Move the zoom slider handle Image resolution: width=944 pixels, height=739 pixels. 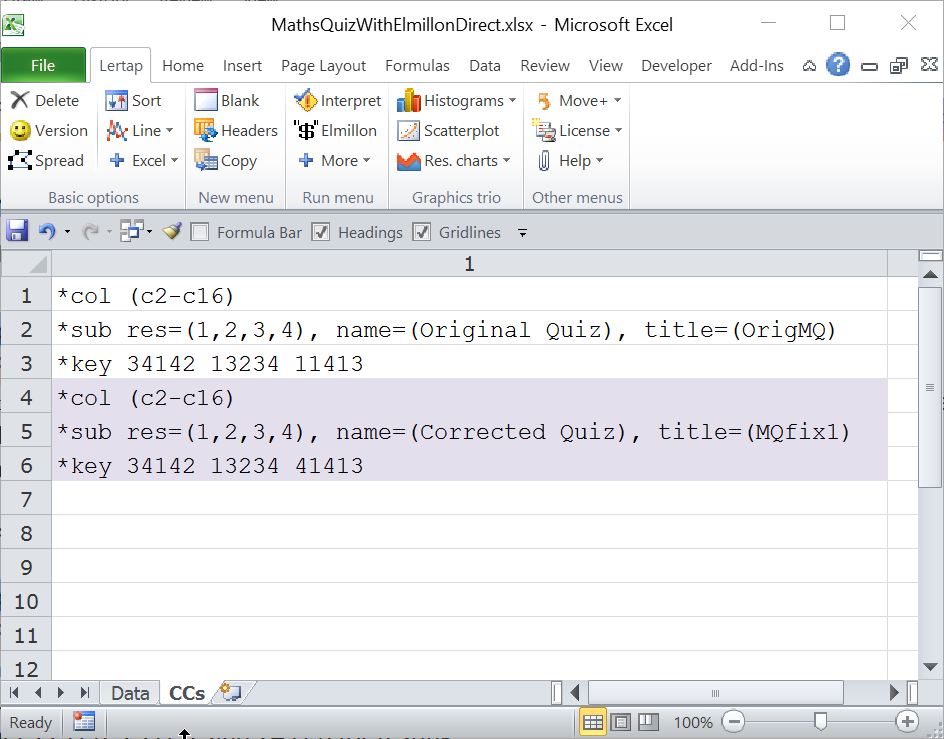820,721
